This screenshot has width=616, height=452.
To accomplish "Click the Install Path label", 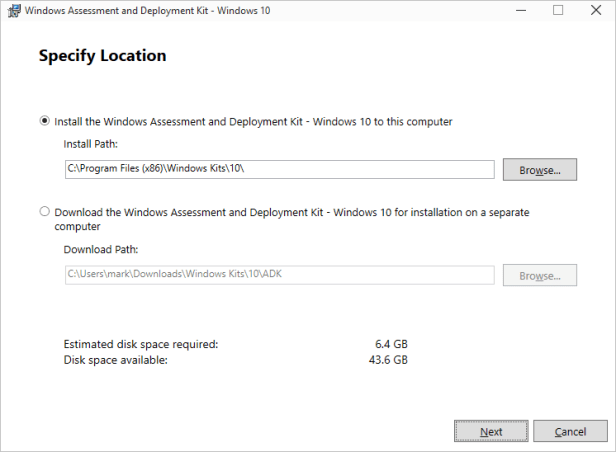I will click(91, 144).
